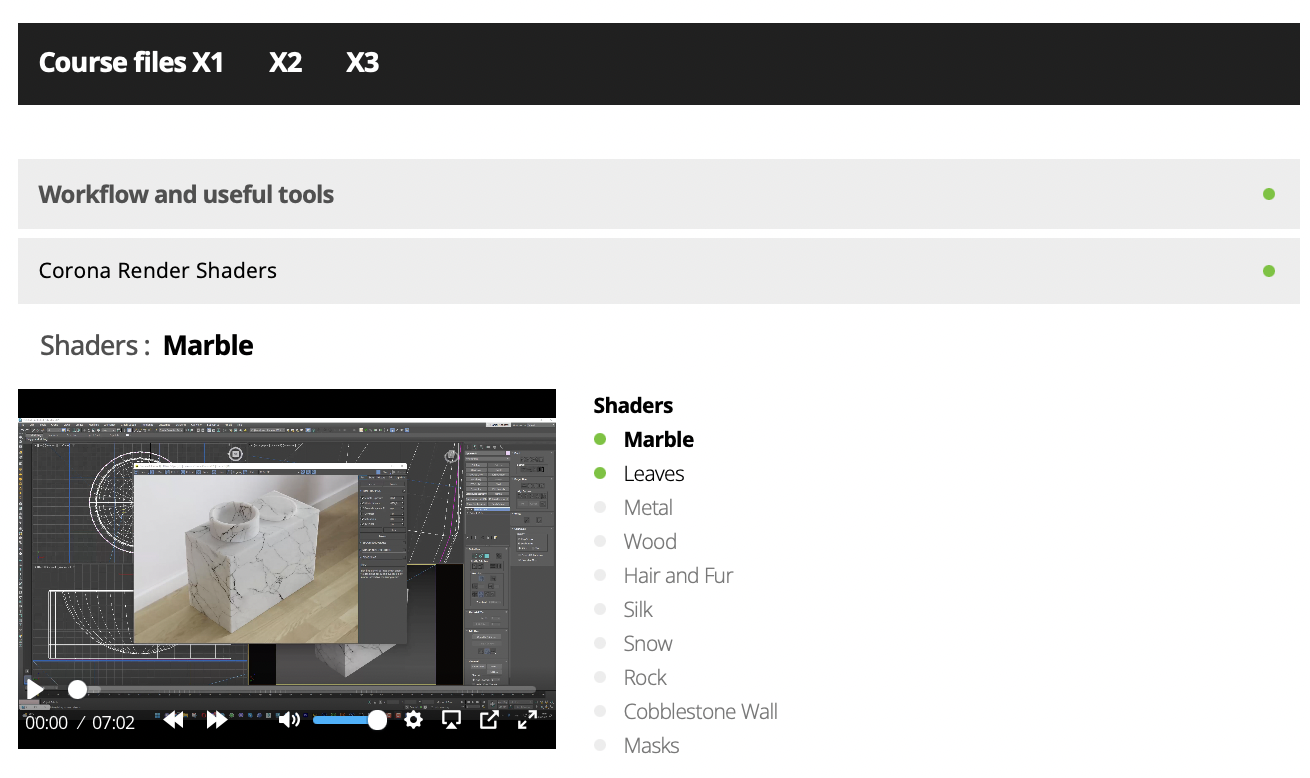The image size is (1310, 778).
Task: Toggle the green completion dot next to Marble
Action: [601, 438]
